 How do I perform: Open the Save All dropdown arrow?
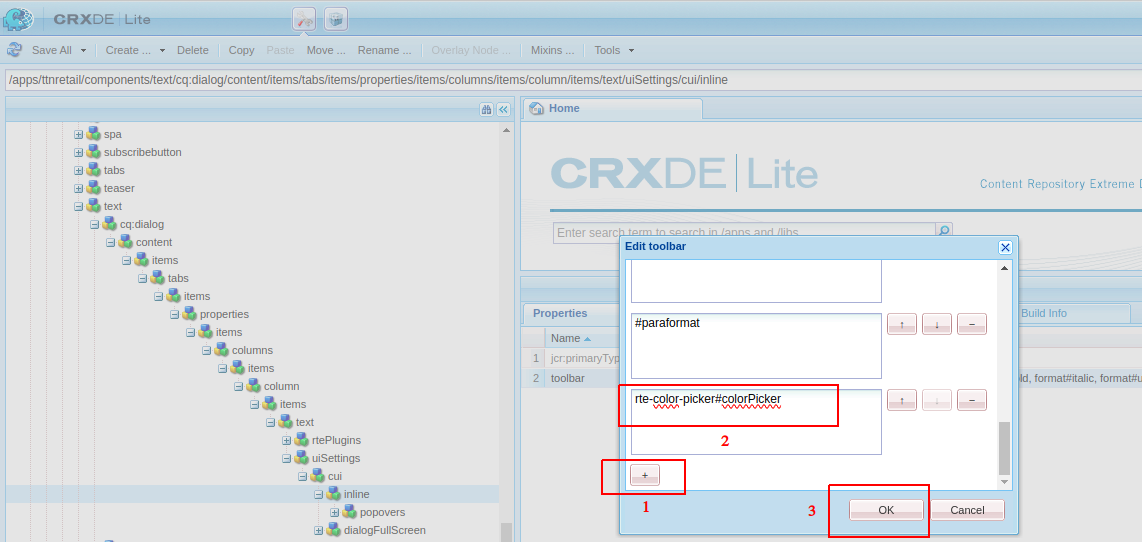click(x=83, y=51)
